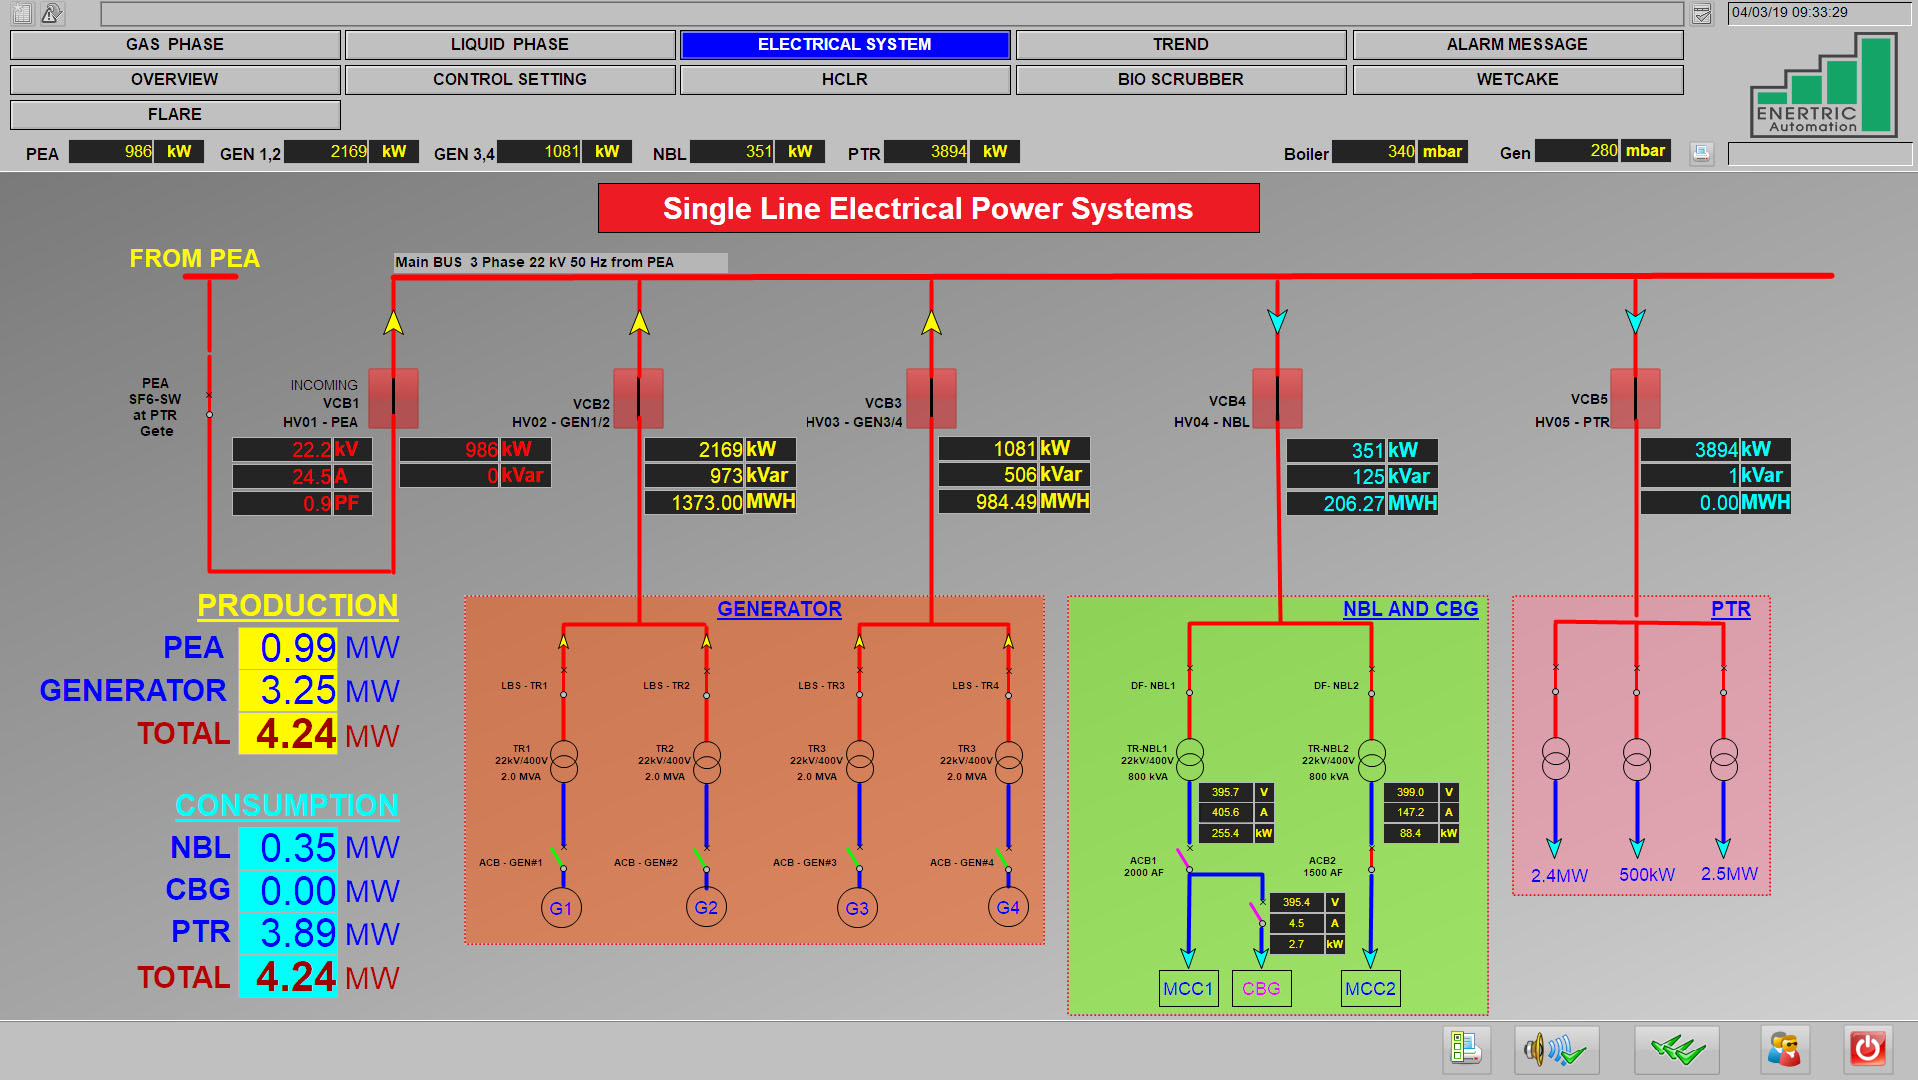Click the CONTROL SETTING button
The height and width of the screenshot is (1080, 1918).
(509, 80)
